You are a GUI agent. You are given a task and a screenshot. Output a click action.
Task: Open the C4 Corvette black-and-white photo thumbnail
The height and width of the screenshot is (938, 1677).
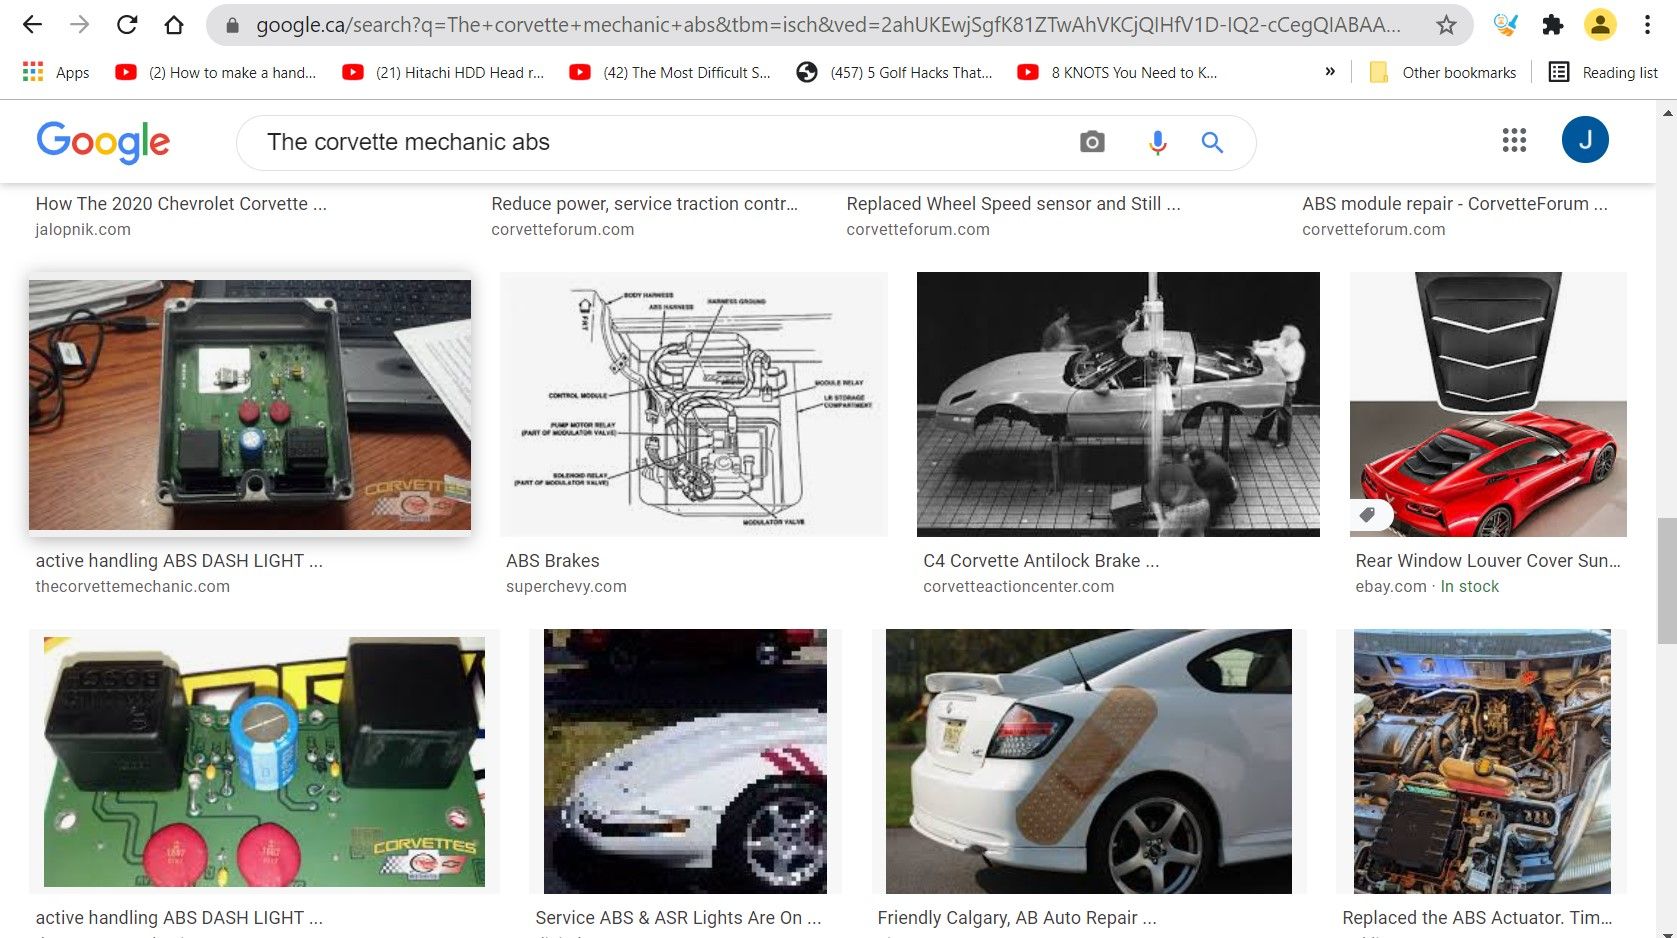pos(1118,404)
